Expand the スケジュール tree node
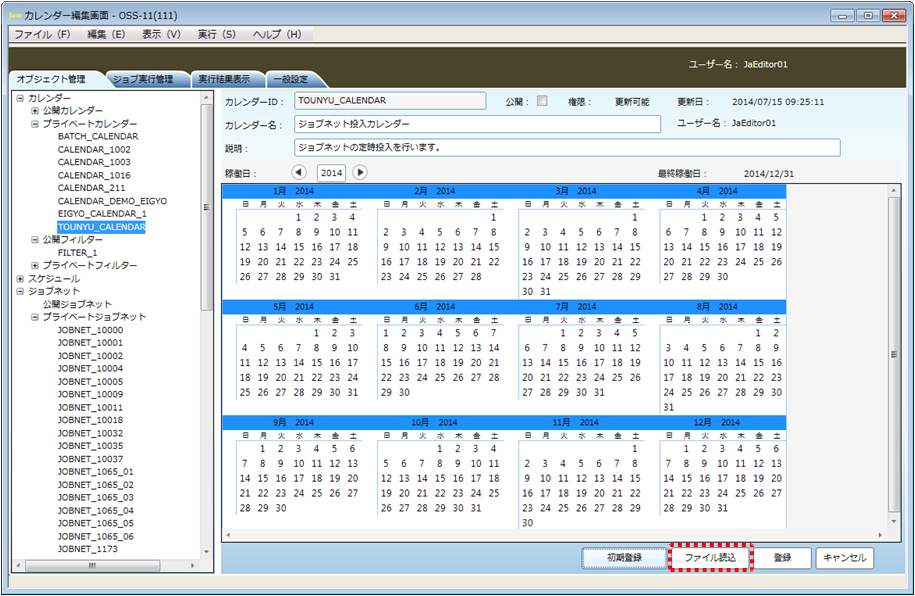 pos(21,279)
